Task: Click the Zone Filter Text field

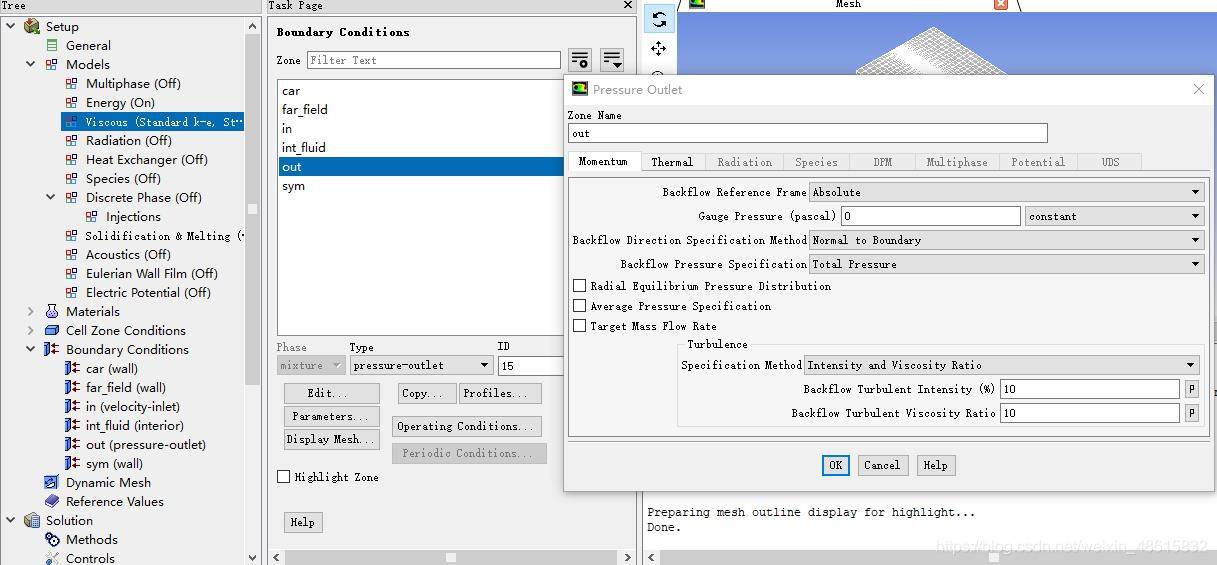Action: point(434,60)
